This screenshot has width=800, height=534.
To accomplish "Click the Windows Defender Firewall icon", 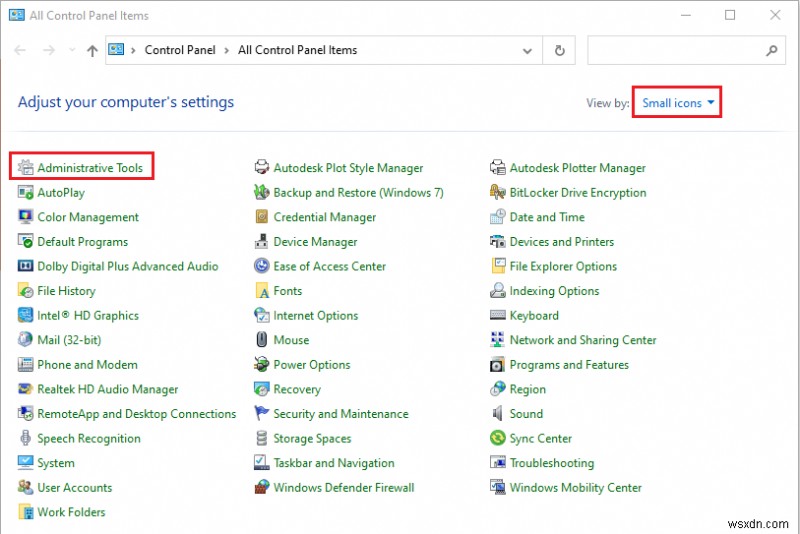I will pyautogui.click(x=262, y=488).
